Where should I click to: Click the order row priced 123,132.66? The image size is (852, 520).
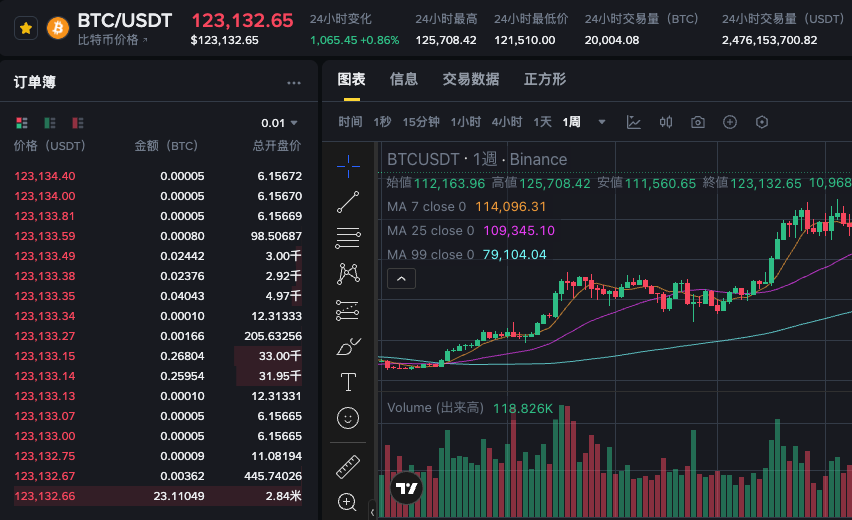(158, 496)
